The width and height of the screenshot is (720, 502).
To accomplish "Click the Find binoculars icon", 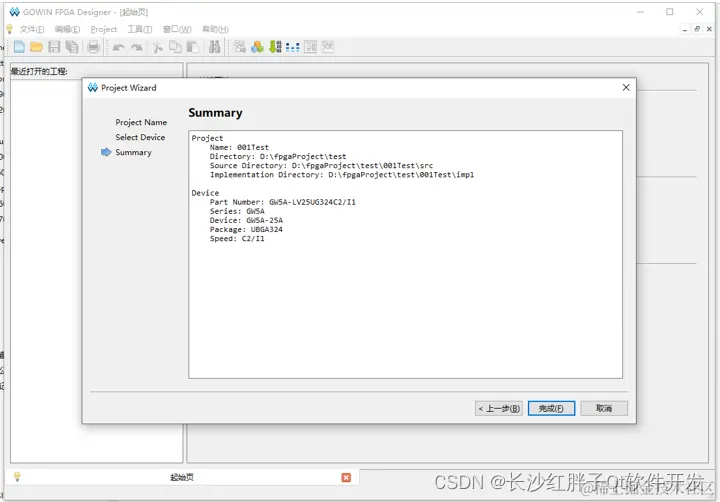I will click(214, 47).
